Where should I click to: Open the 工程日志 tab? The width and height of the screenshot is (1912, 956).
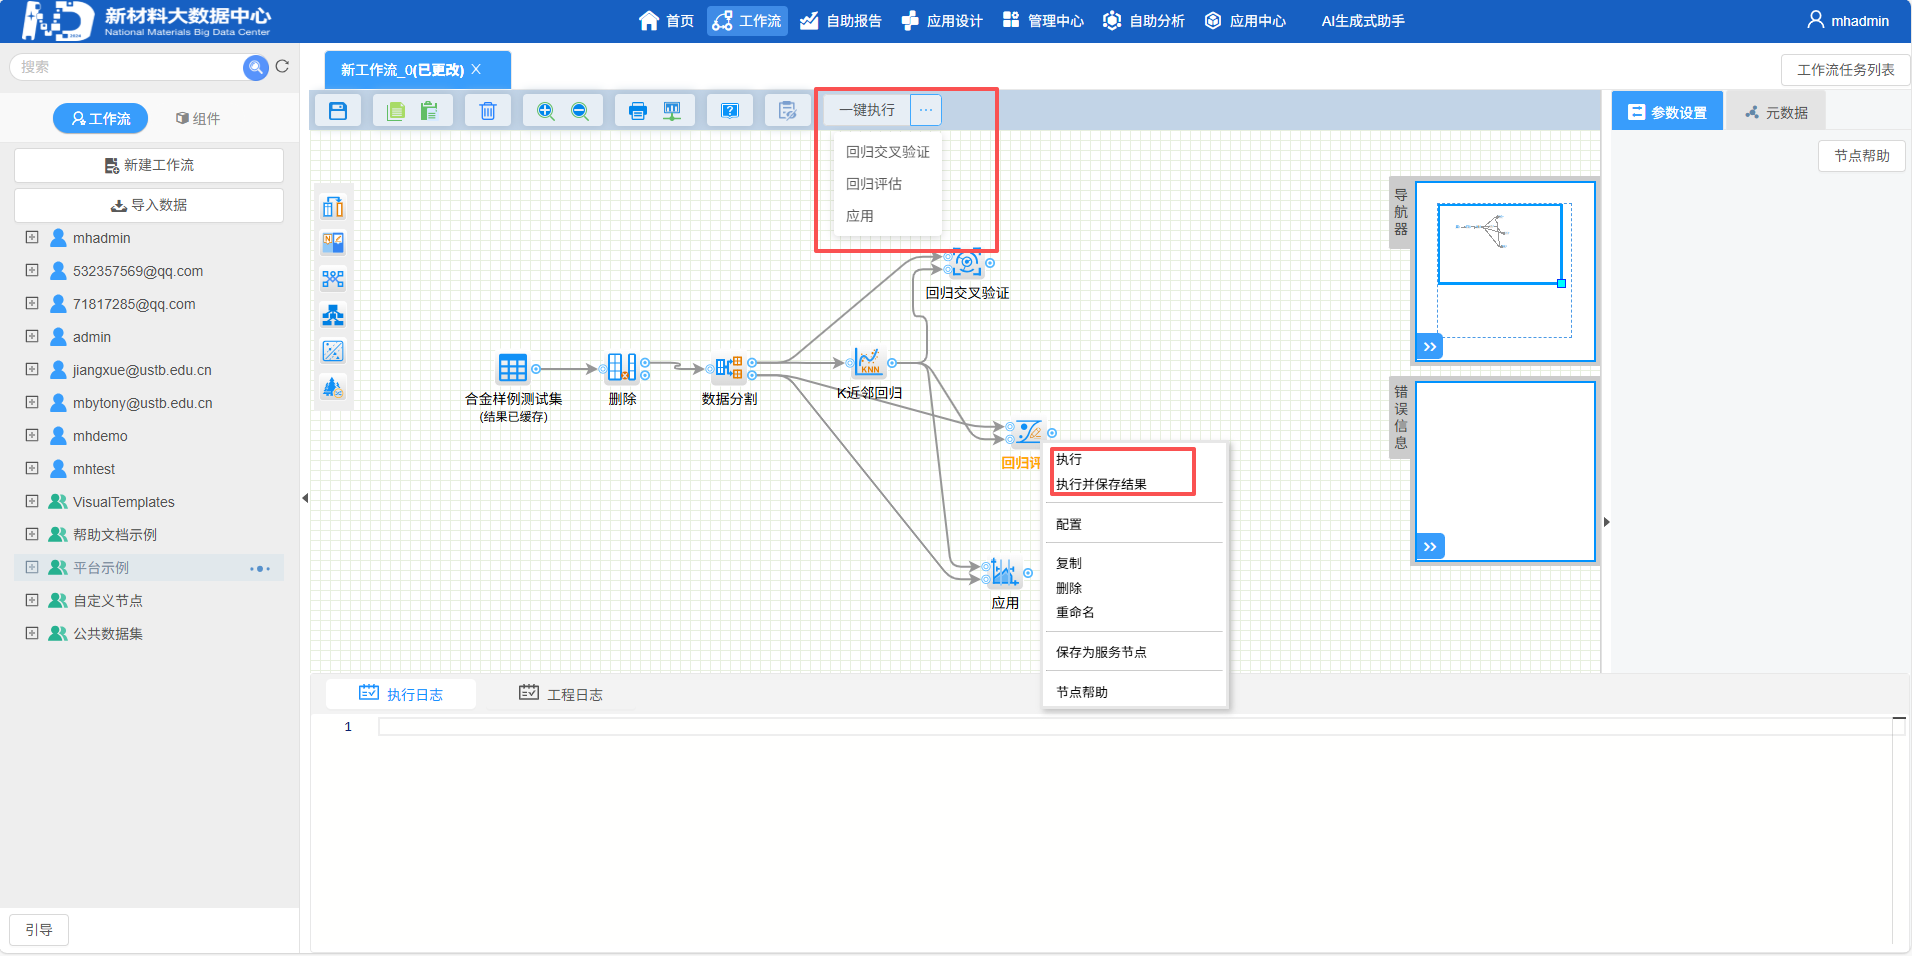click(x=561, y=694)
